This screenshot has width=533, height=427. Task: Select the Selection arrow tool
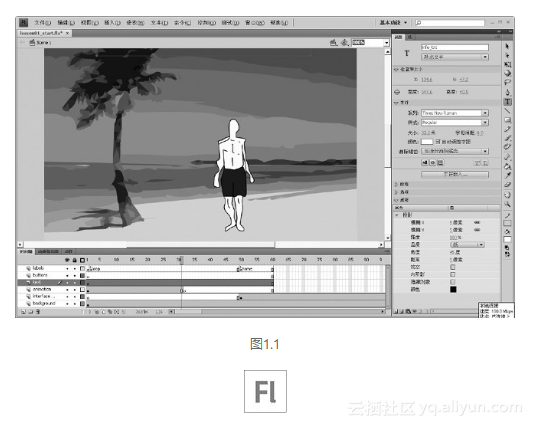tap(507, 47)
